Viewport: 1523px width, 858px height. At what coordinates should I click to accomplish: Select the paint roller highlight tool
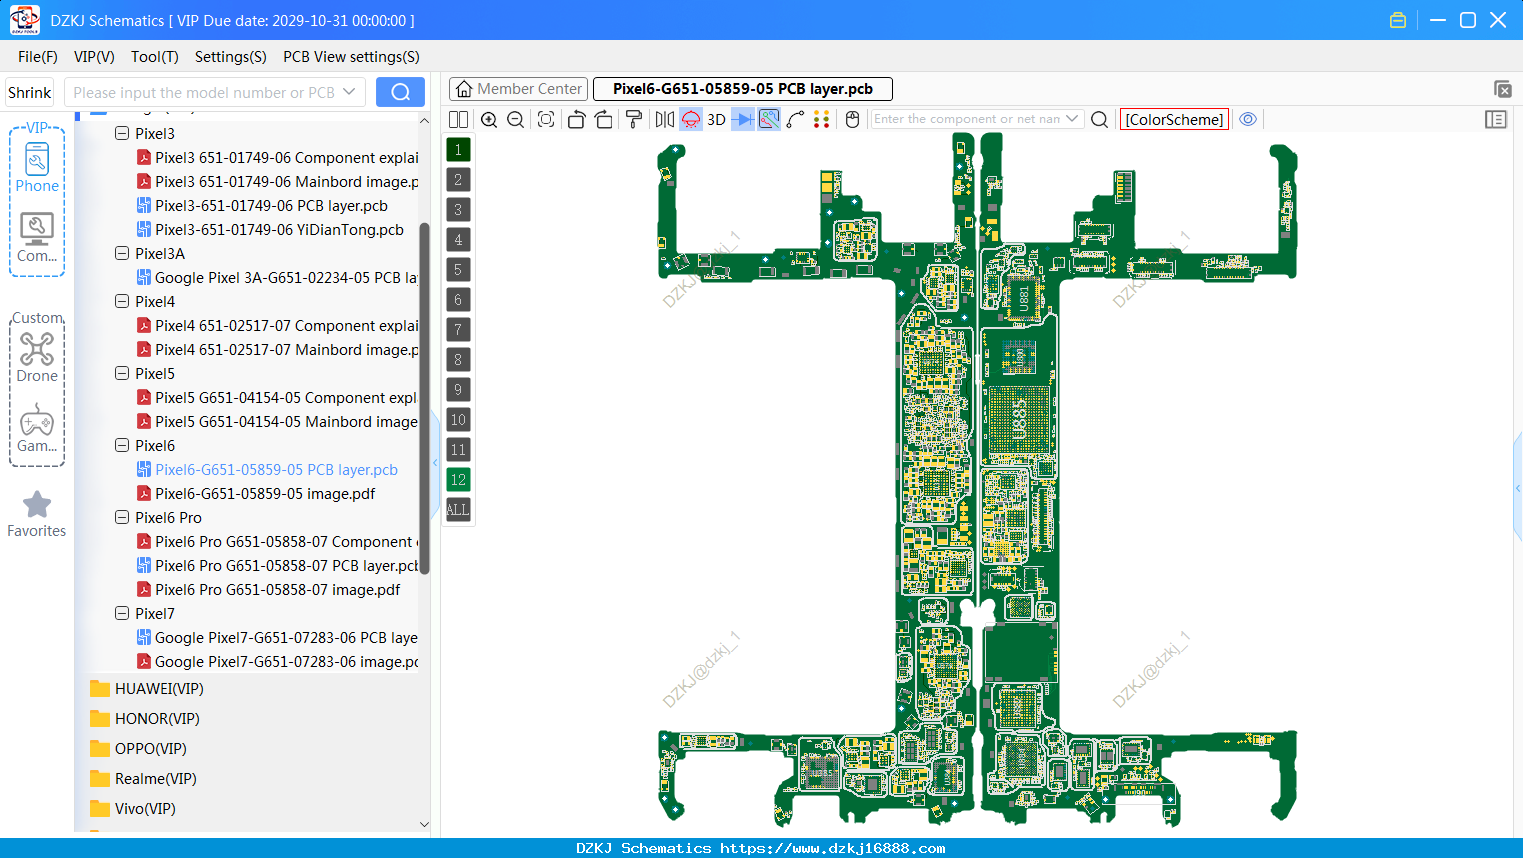tap(634, 119)
